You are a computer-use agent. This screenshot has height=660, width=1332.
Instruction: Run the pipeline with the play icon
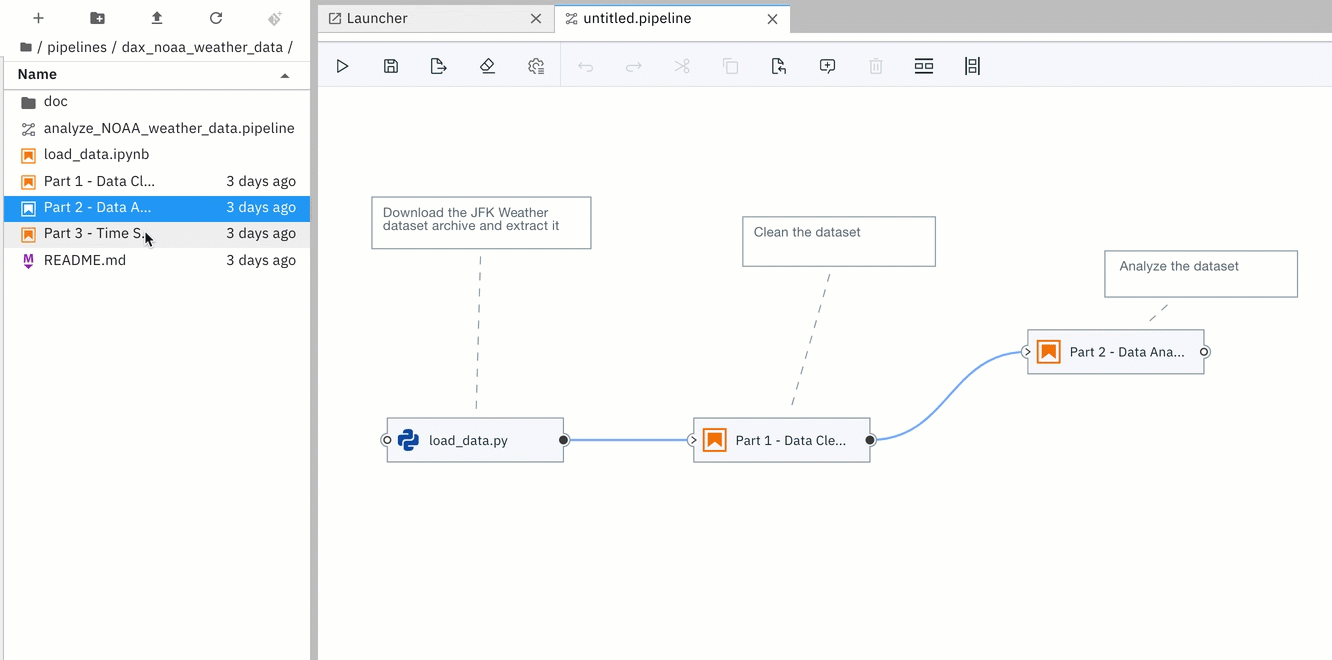342,66
